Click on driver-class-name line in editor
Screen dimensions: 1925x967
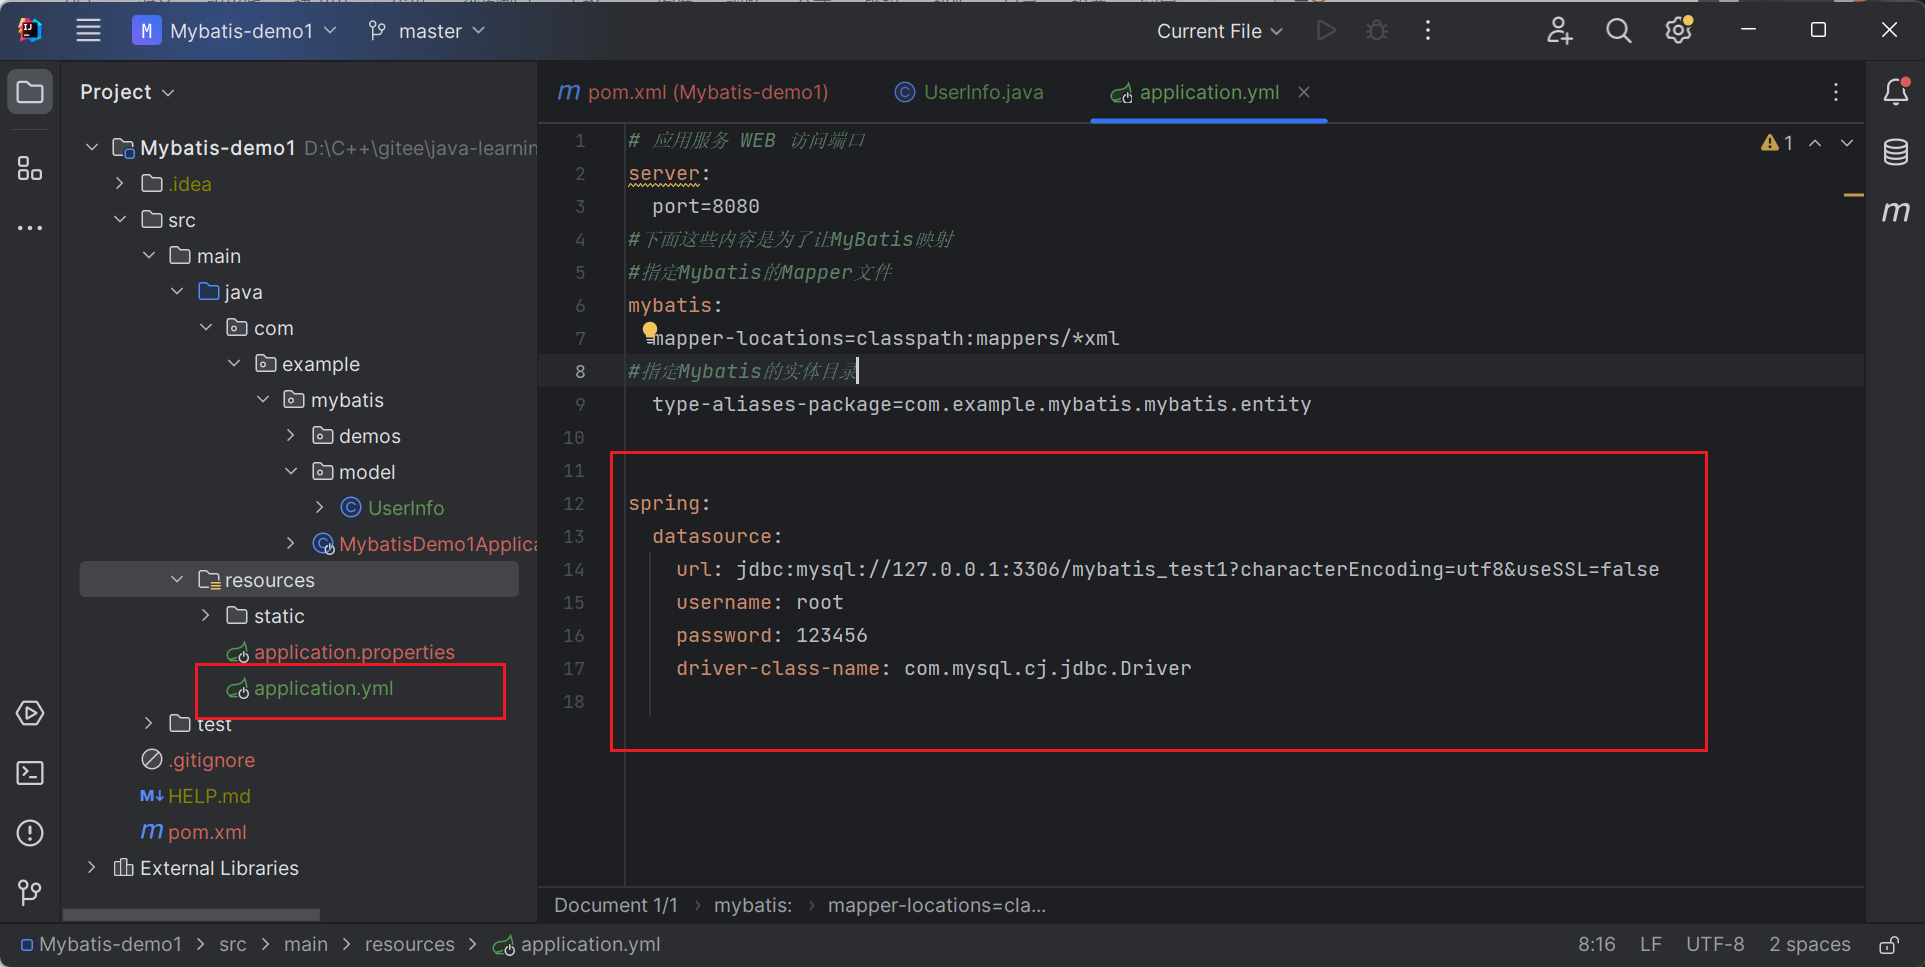[x=933, y=669]
